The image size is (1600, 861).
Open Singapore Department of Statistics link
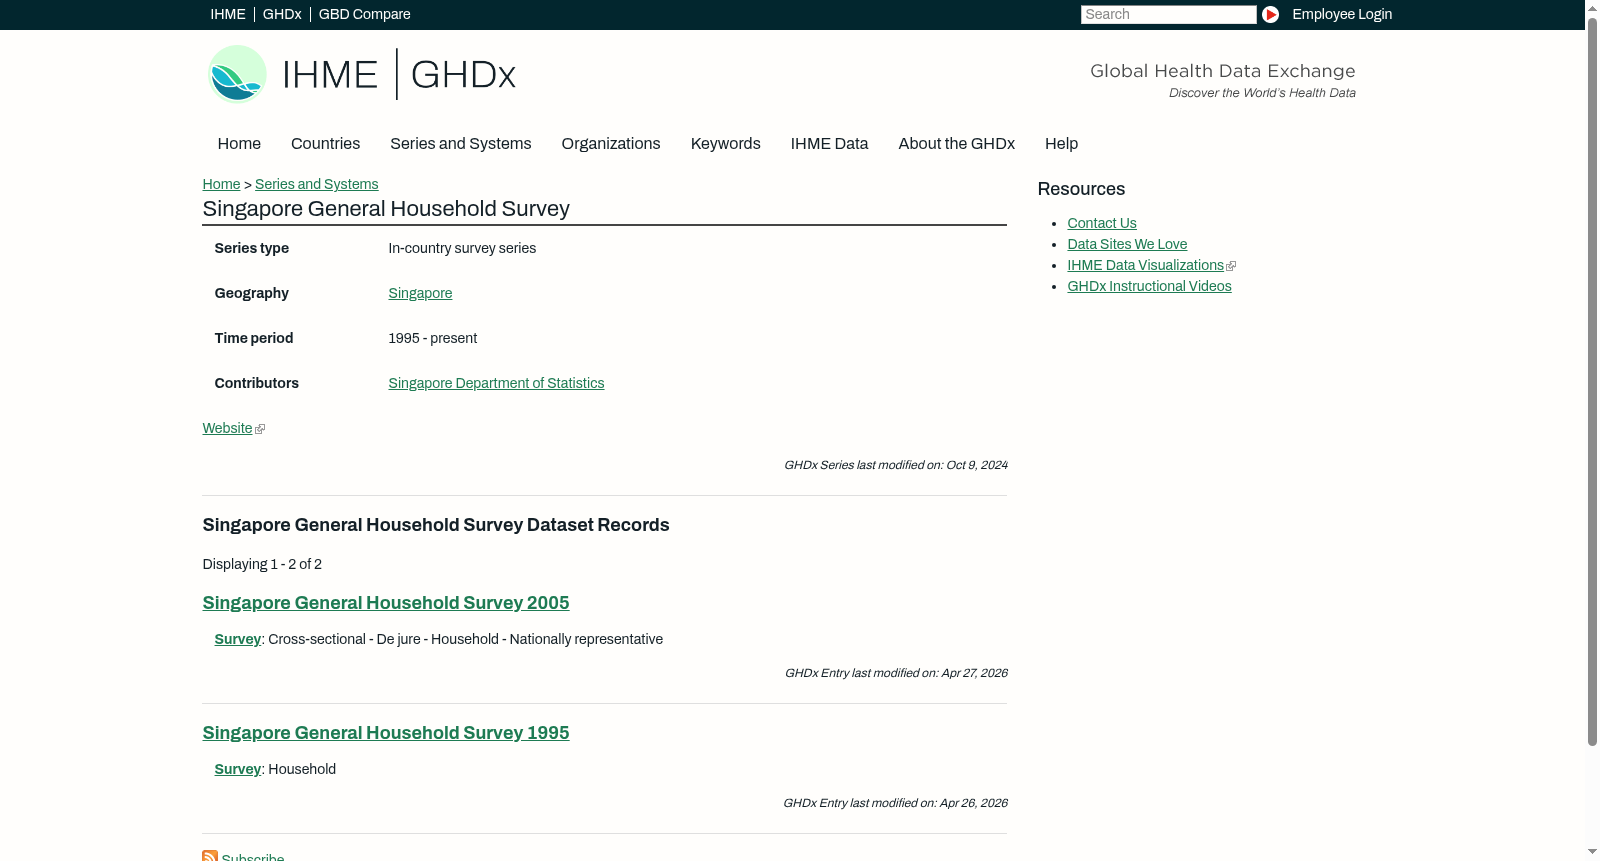coord(496,383)
